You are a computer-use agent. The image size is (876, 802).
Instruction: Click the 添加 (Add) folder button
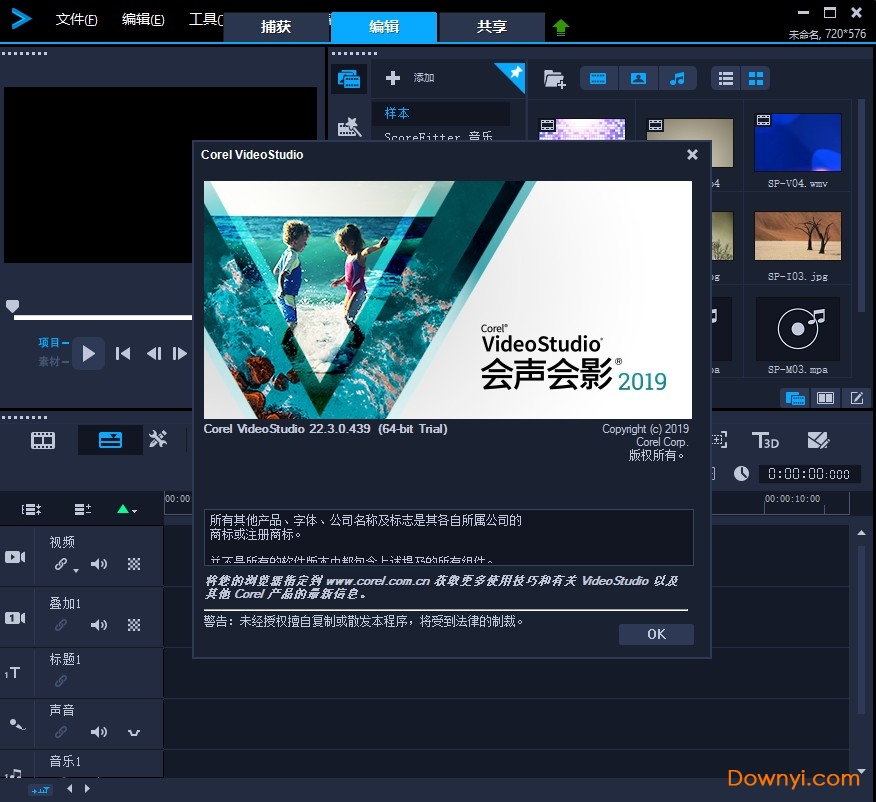pos(411,78)
